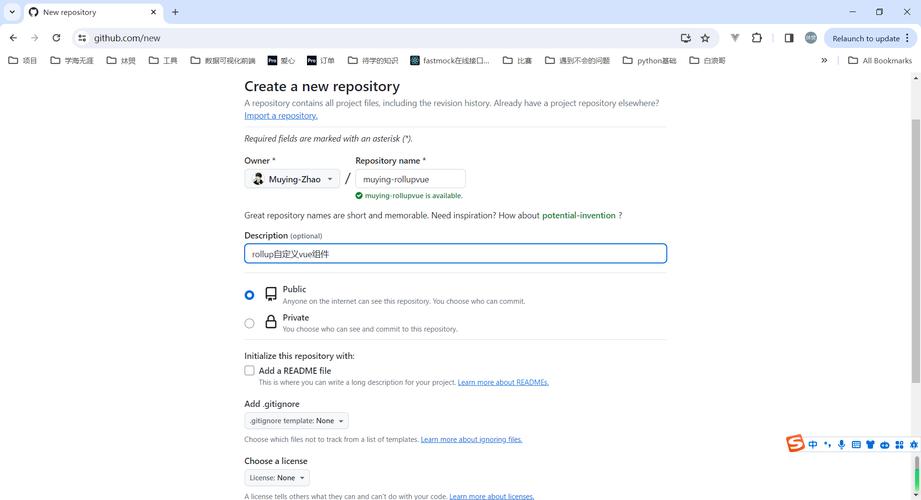Open the Owner Muying-Zhao dropdown
The image size is (921, 500).
click(x=292, y=179)
